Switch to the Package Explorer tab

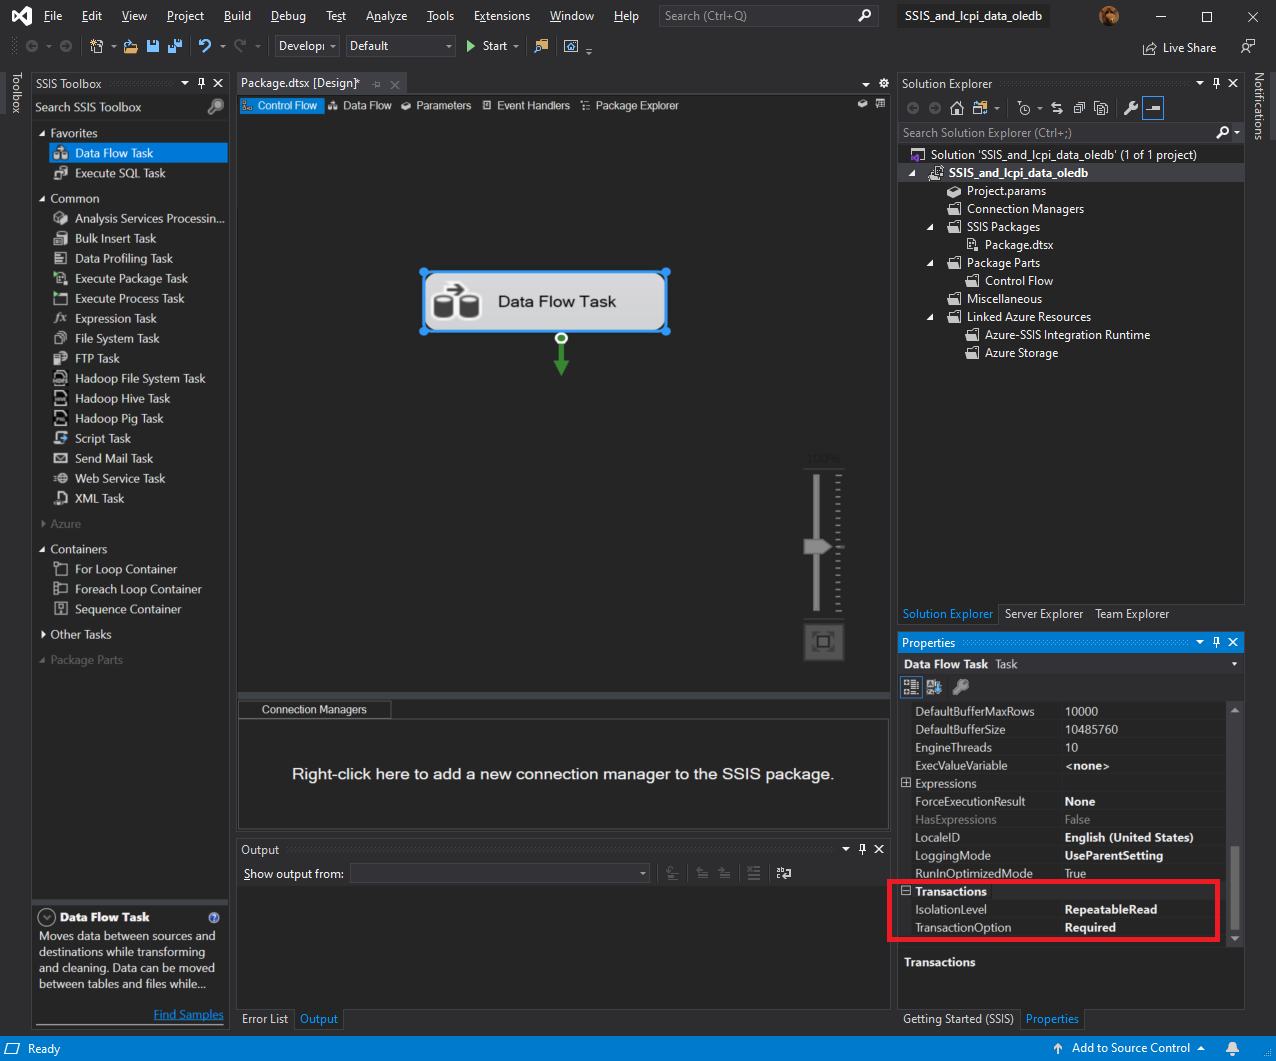(629, 105)
